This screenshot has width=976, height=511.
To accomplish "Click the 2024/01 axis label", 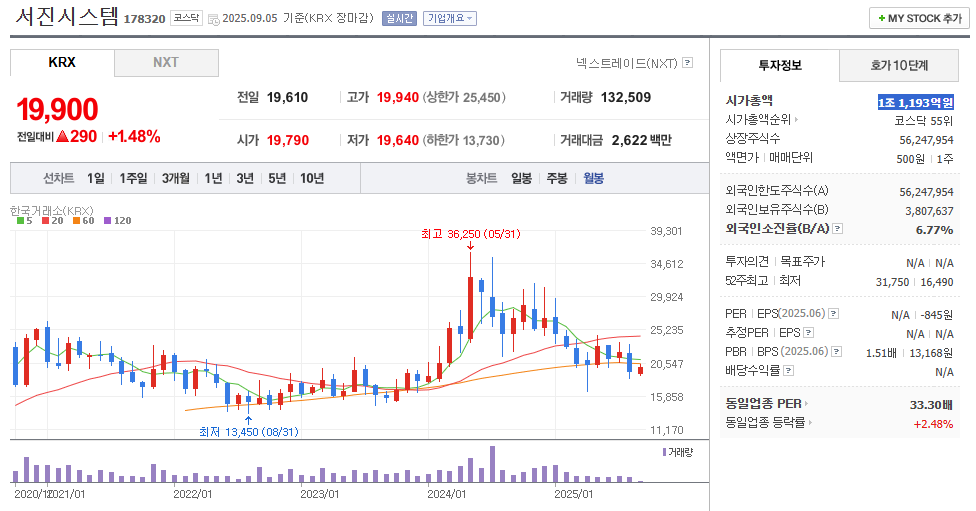I will 446,494.
